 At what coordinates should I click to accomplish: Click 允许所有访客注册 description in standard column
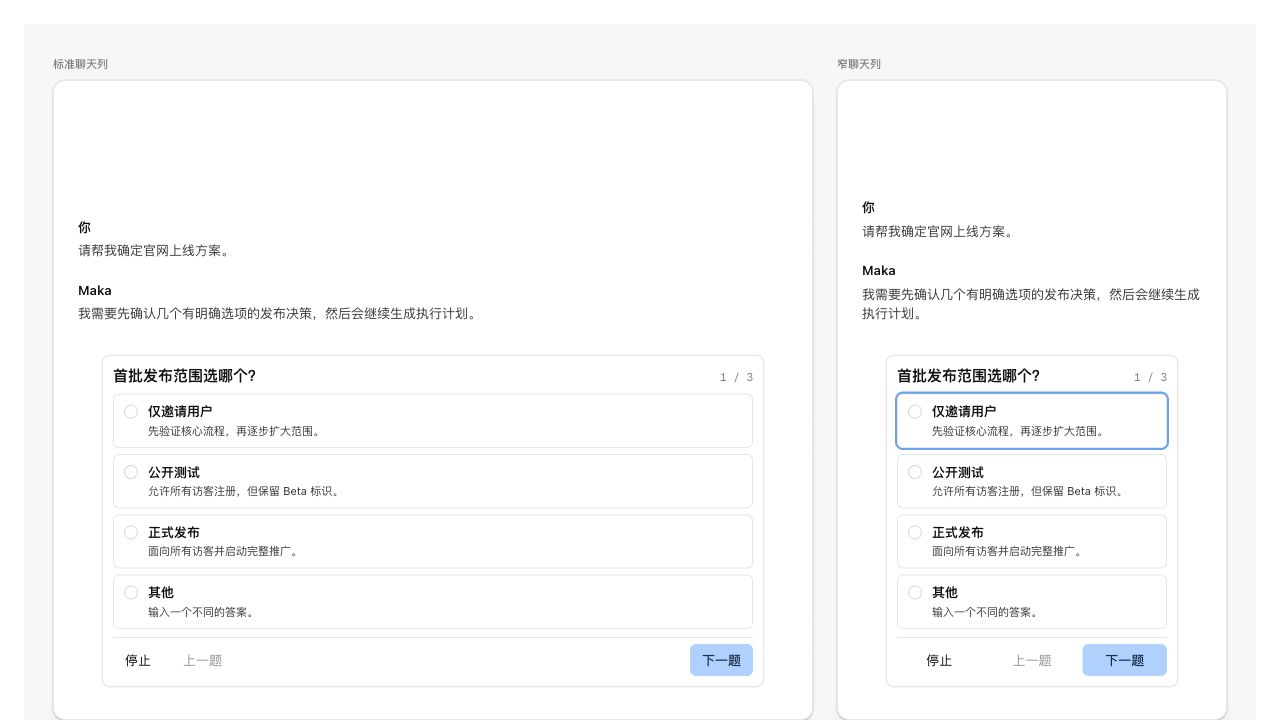point(244,491)
